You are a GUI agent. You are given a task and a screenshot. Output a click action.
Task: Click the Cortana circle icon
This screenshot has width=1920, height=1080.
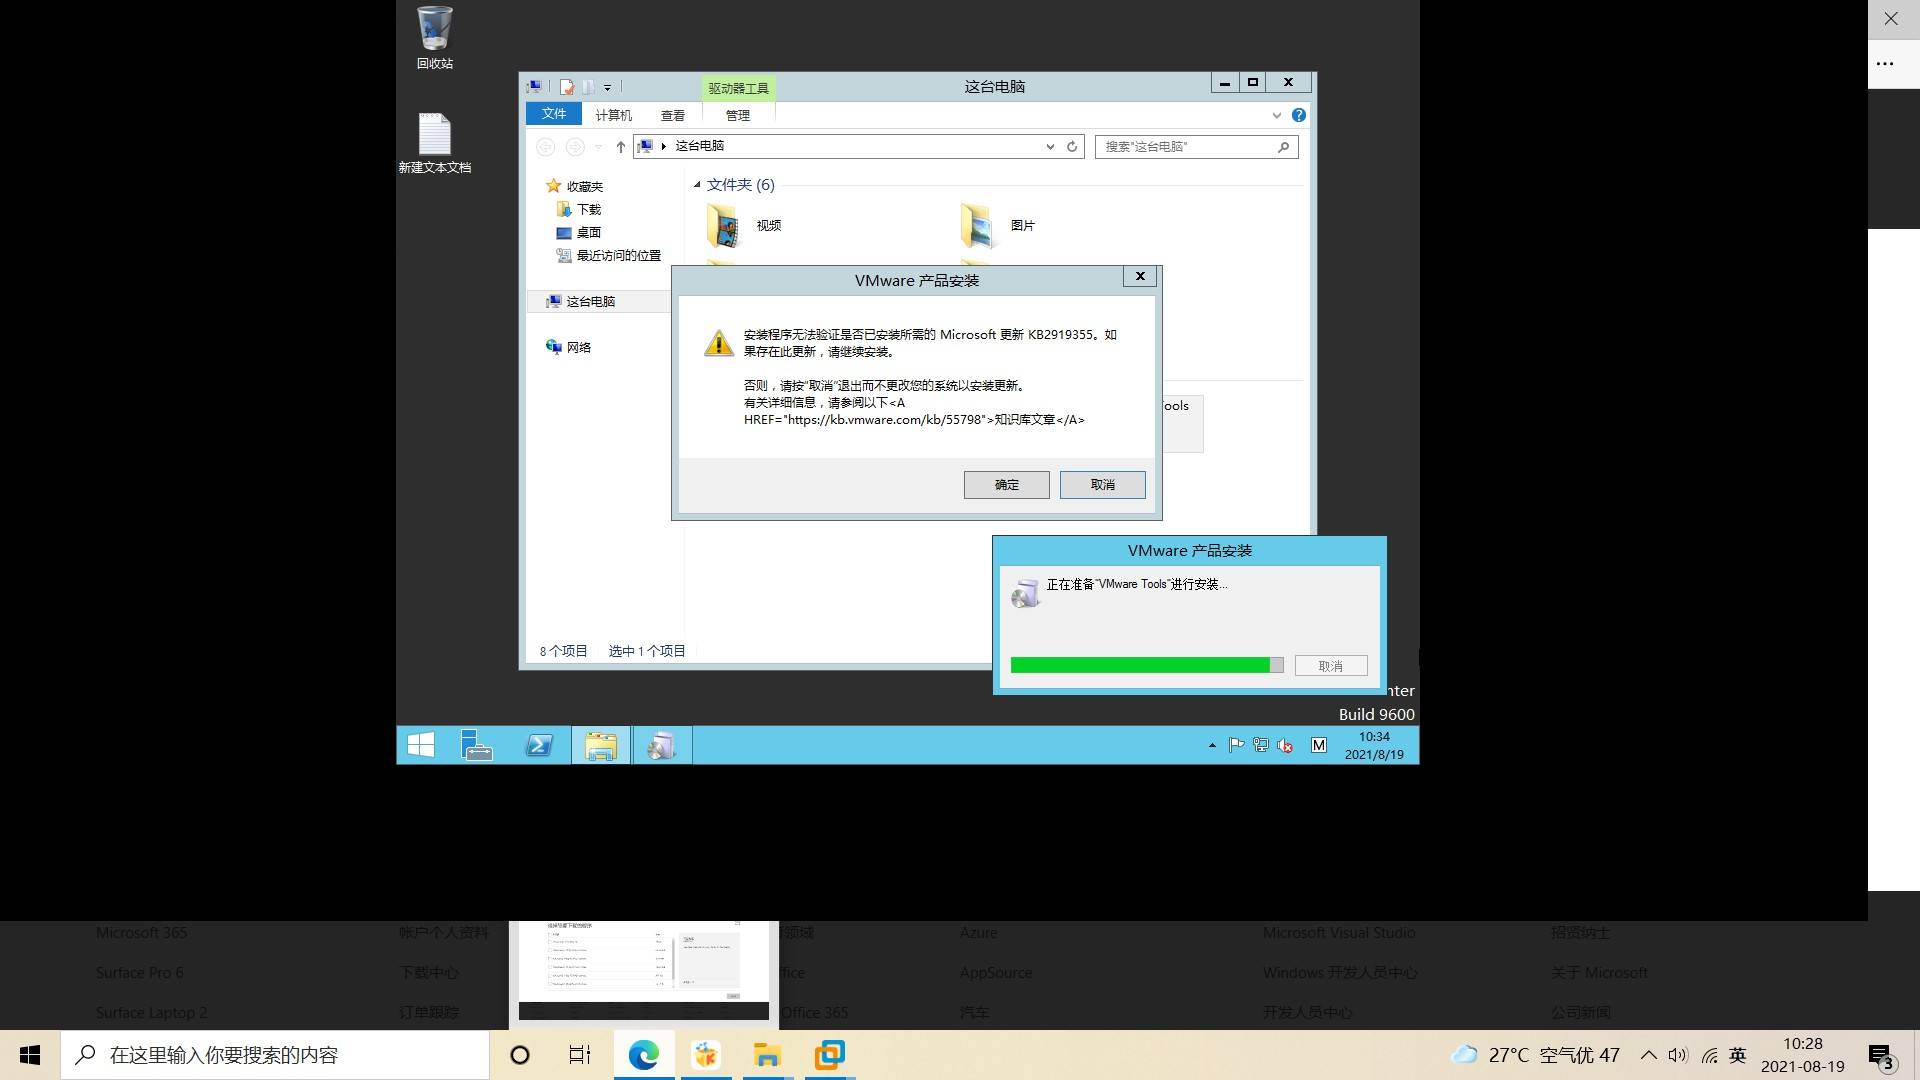pos(519,1055)
